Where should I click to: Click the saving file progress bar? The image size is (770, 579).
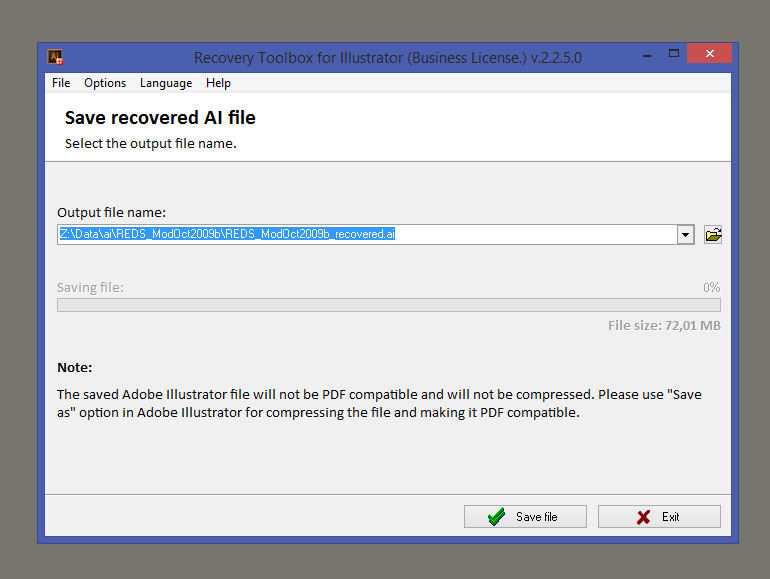coord(389,305)
